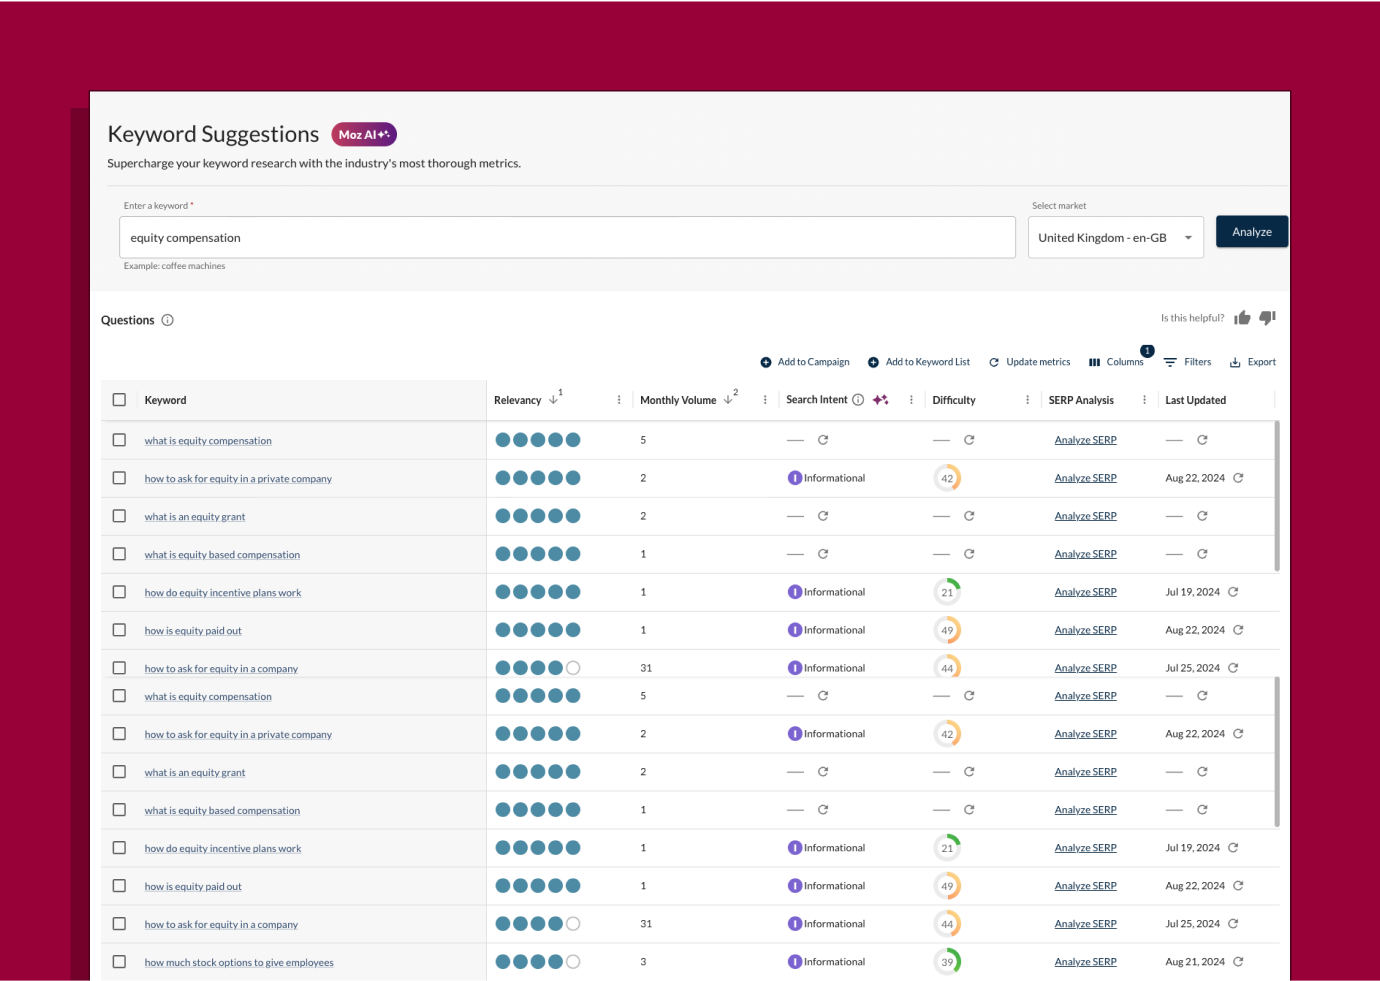Open the keyword link "how to ask for equity in a private company"
The width and height of the screenshot is (1380, 981).
(x=238, y=478)
